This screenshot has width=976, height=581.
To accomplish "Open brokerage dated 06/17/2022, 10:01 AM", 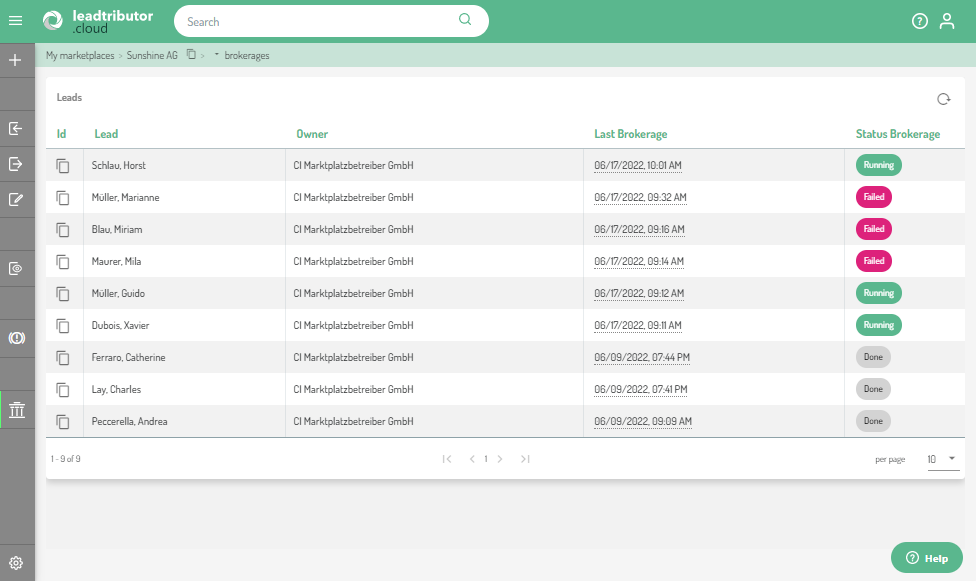I will pos(637,165).
